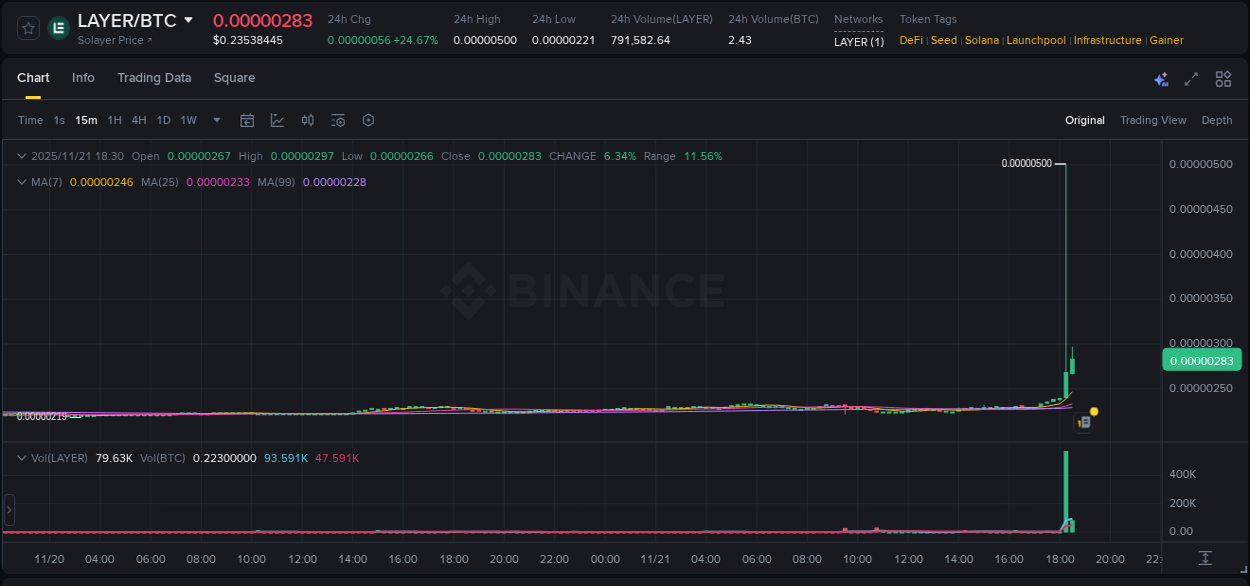This screenshot has width=1250, height=586.
Task: Toggle the favorite star for LAYER/BTC
Action: click(27, 28)
